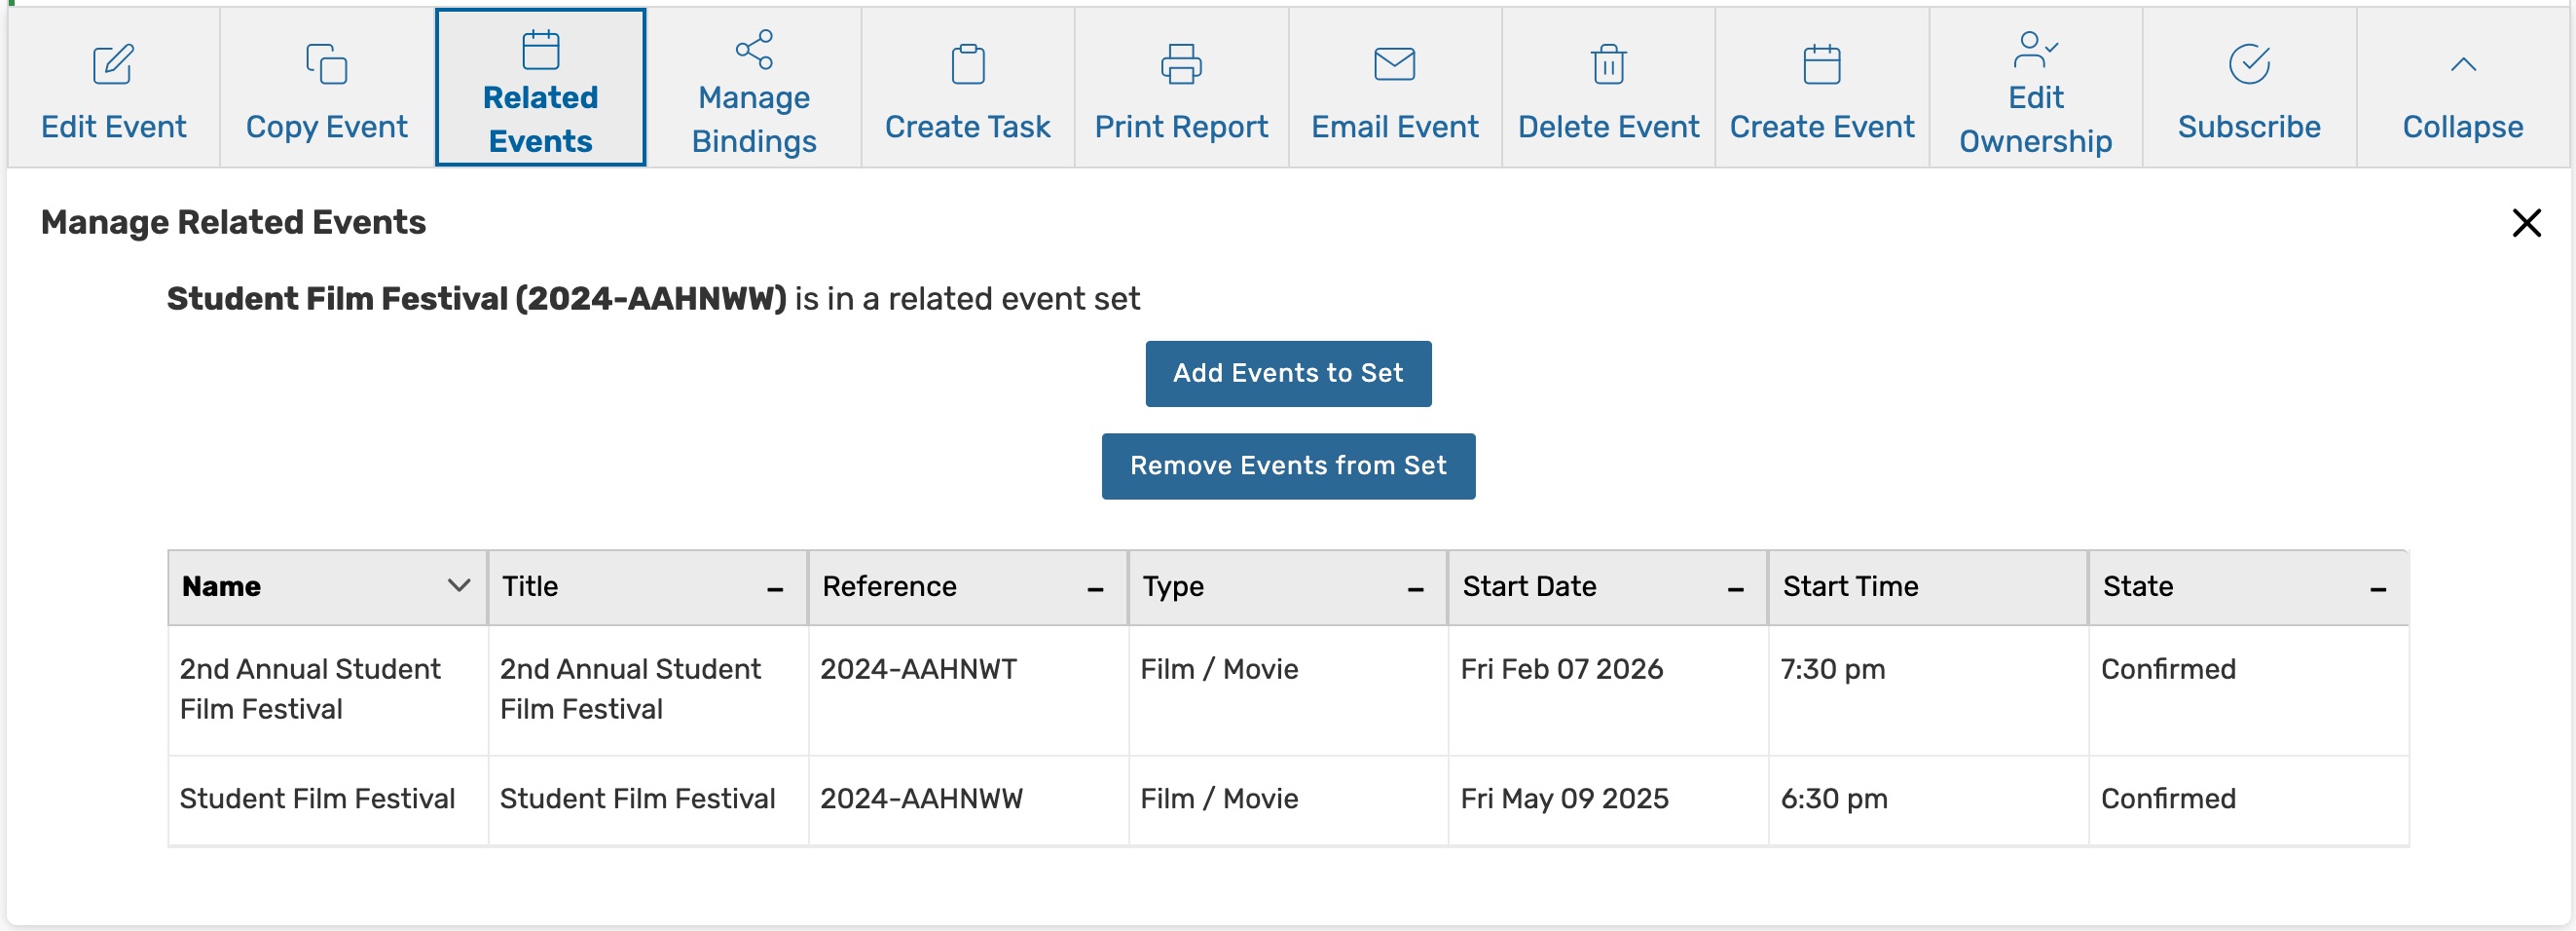Select the 2nd Annual Student Film Festival row
This screenshot has height=931, width=2576.
point(310,688)
